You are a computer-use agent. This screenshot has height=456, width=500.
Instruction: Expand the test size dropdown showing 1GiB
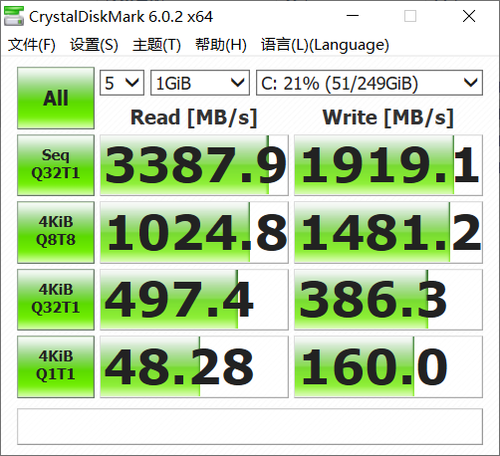[x=200, y=83]
